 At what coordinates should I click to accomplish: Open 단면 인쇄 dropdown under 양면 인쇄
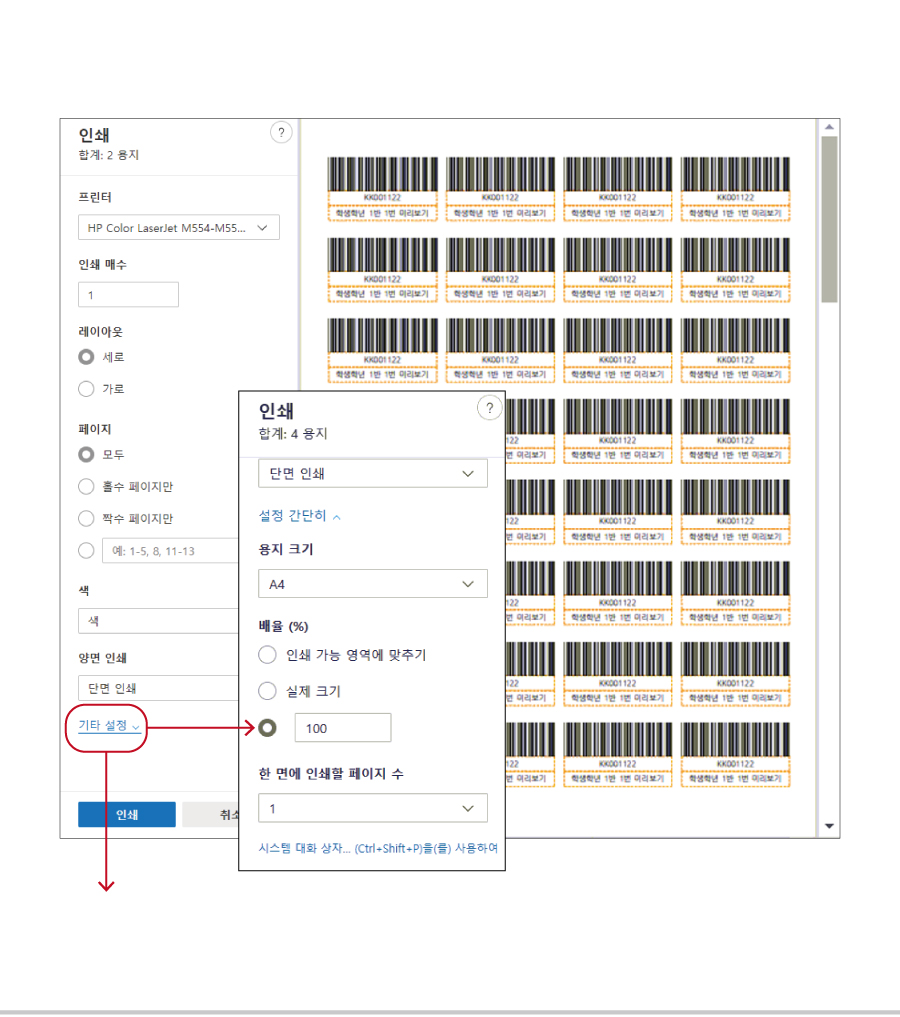point(158,688)
